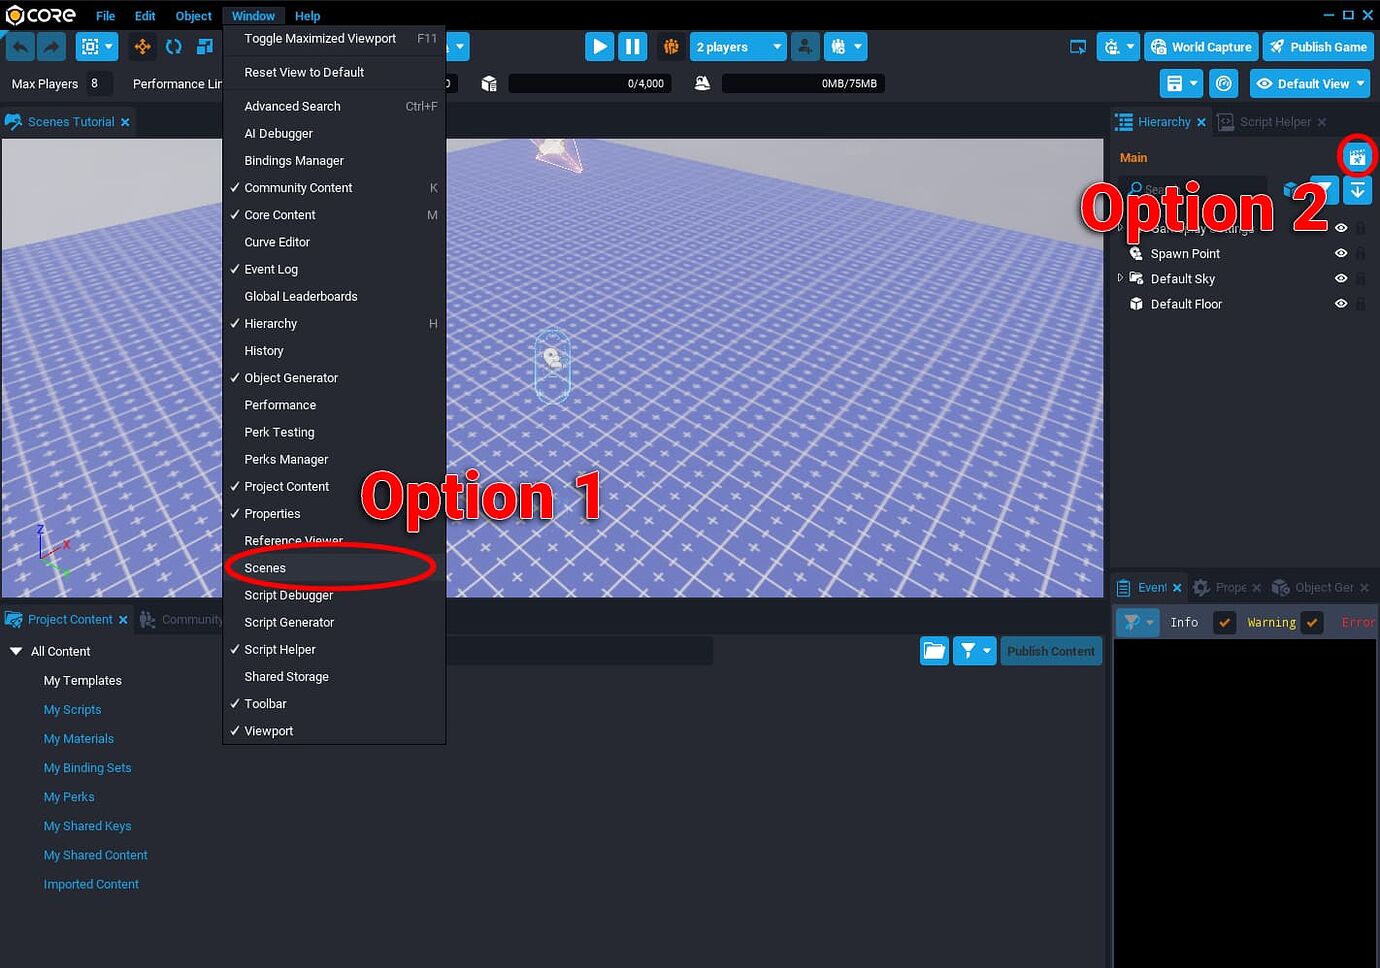This screenshot has width=1380, height=968.
Task: Expand the Default Sky tree item
Action: (1120, 278)
